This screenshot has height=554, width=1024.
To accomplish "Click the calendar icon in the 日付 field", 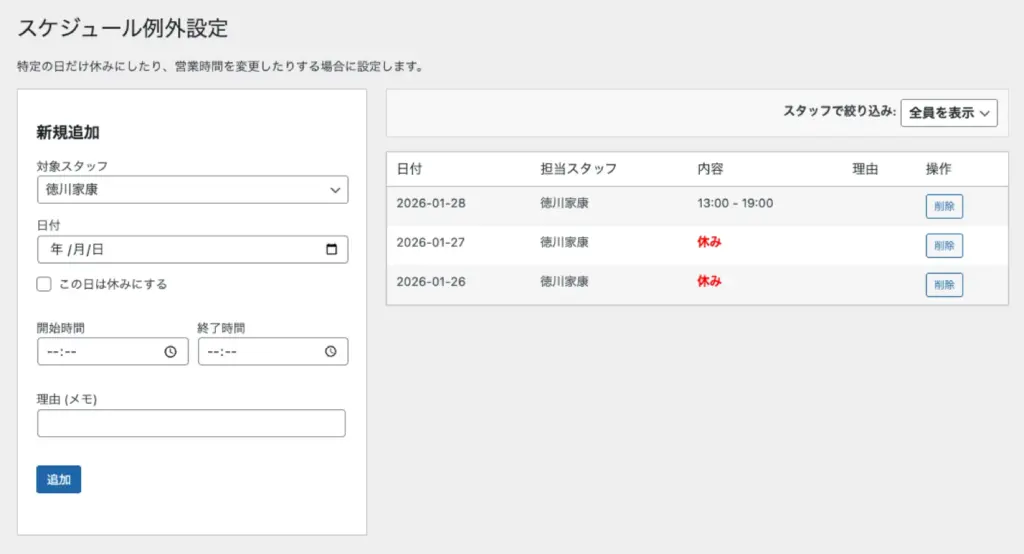I will (x=331, y=250).
